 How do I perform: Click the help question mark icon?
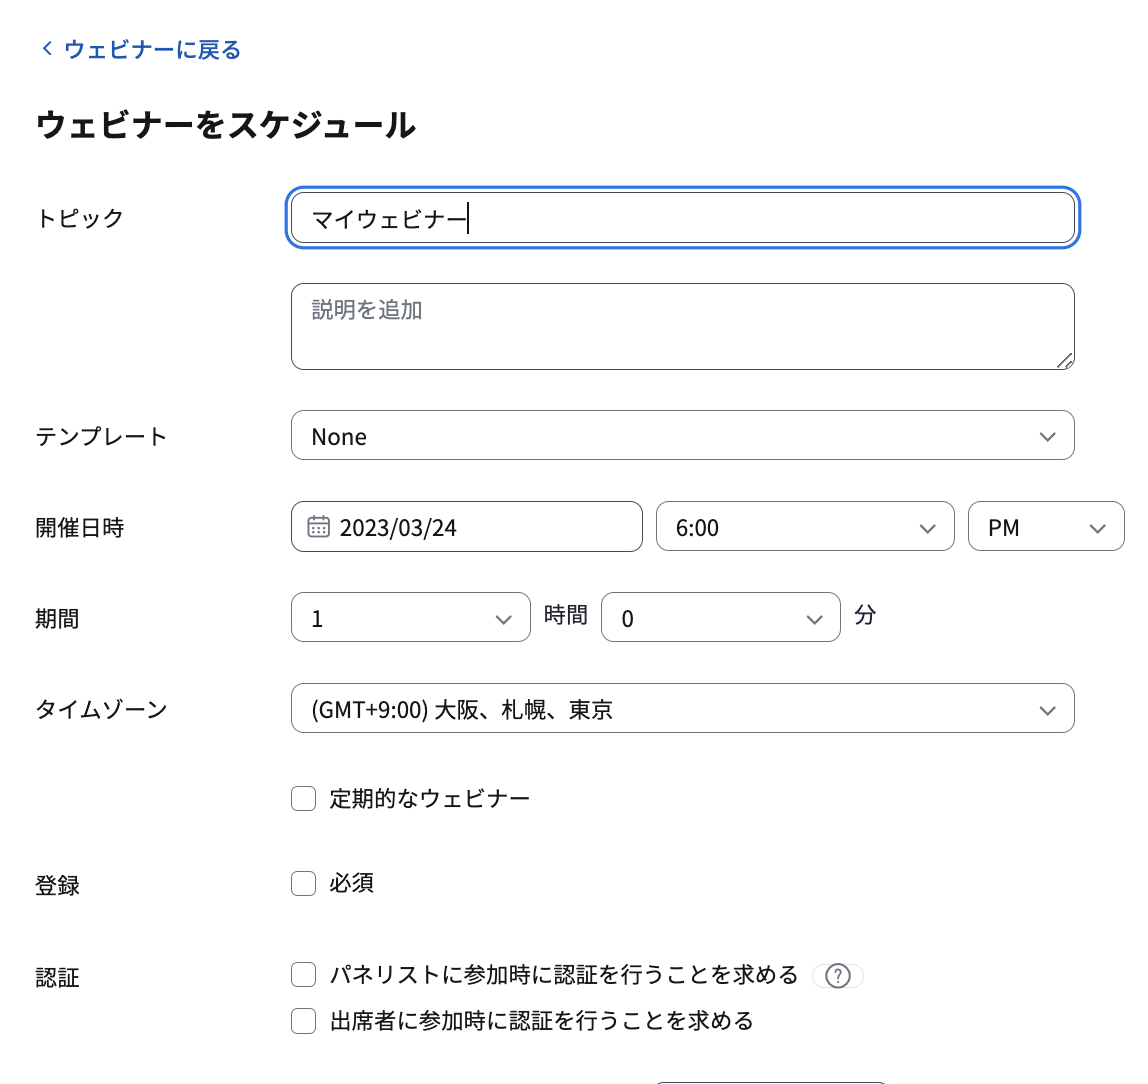pos(838,976)
